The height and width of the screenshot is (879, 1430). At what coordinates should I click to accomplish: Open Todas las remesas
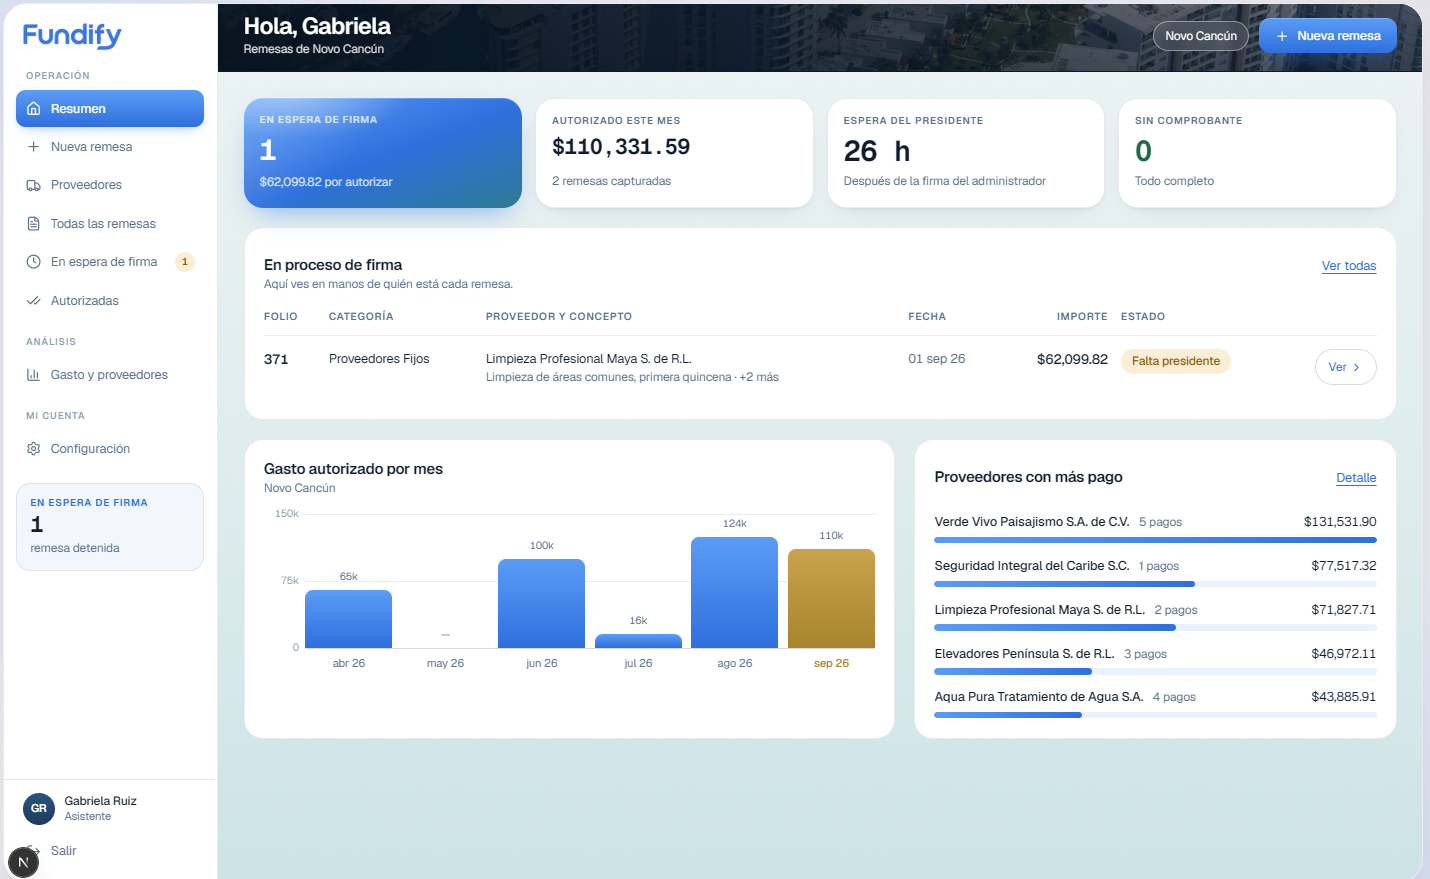(110, 224)
